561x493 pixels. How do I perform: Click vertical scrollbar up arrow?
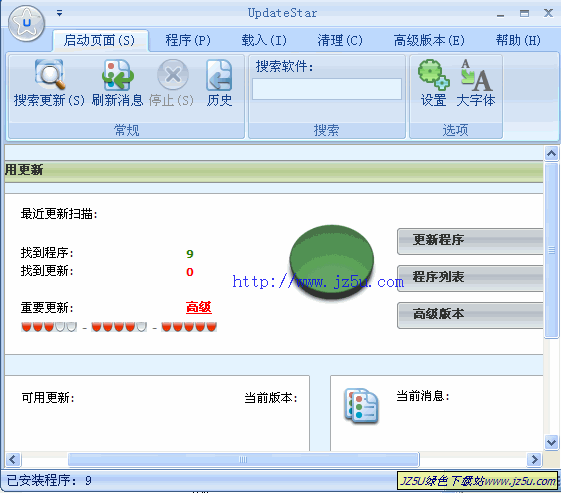(x=551, y=153)
